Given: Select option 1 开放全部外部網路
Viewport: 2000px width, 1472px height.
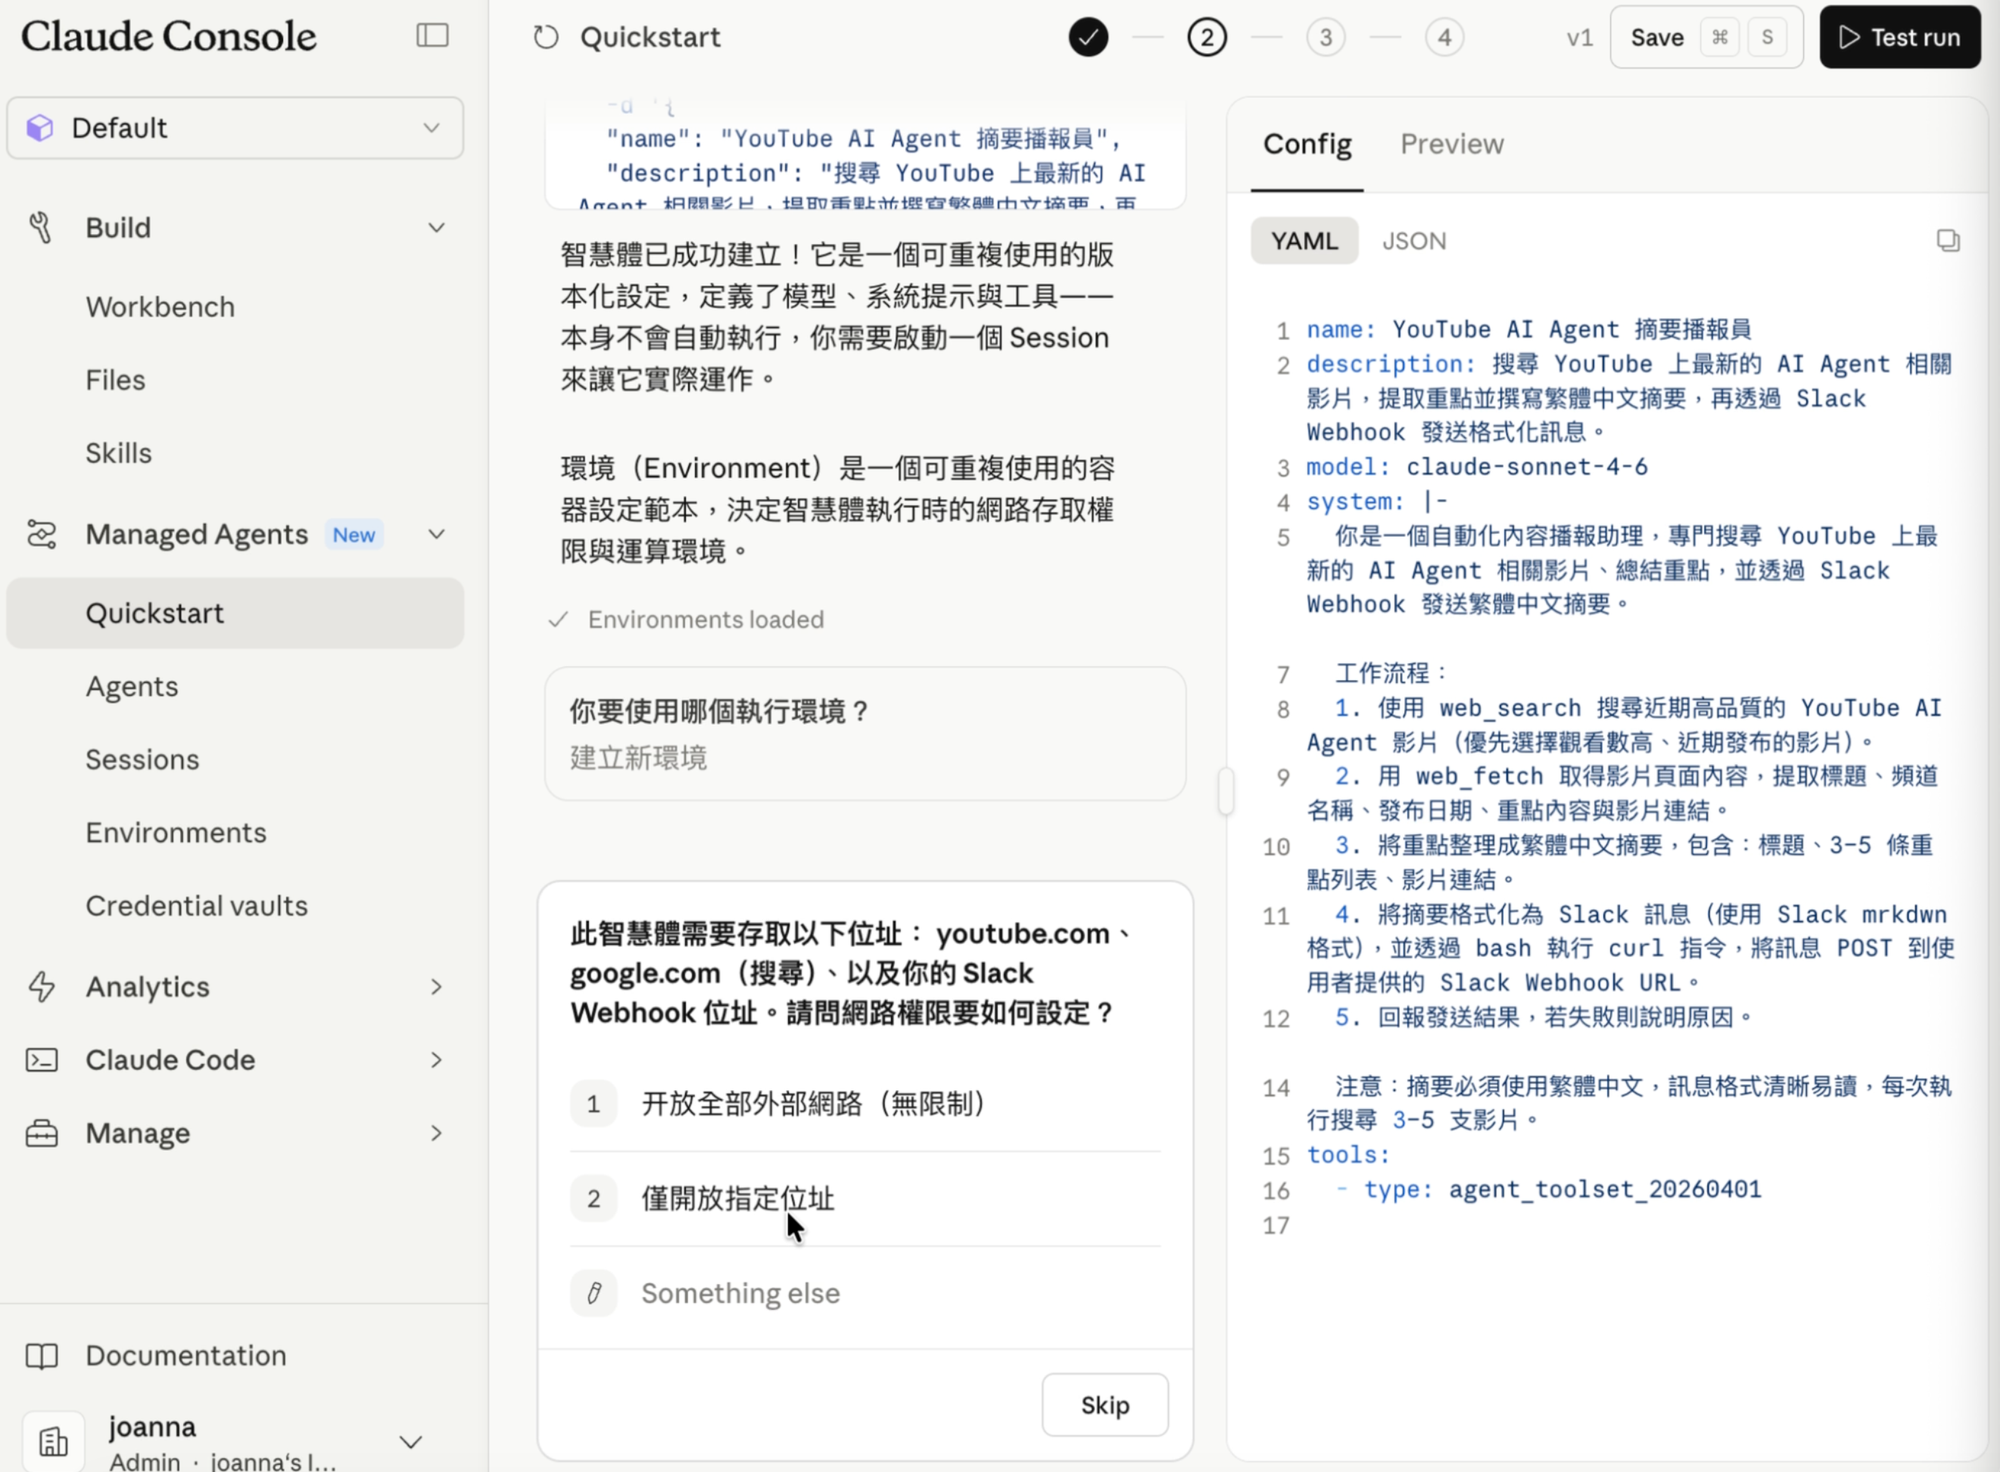Looking at the screenshot, I should (865, 1104).
